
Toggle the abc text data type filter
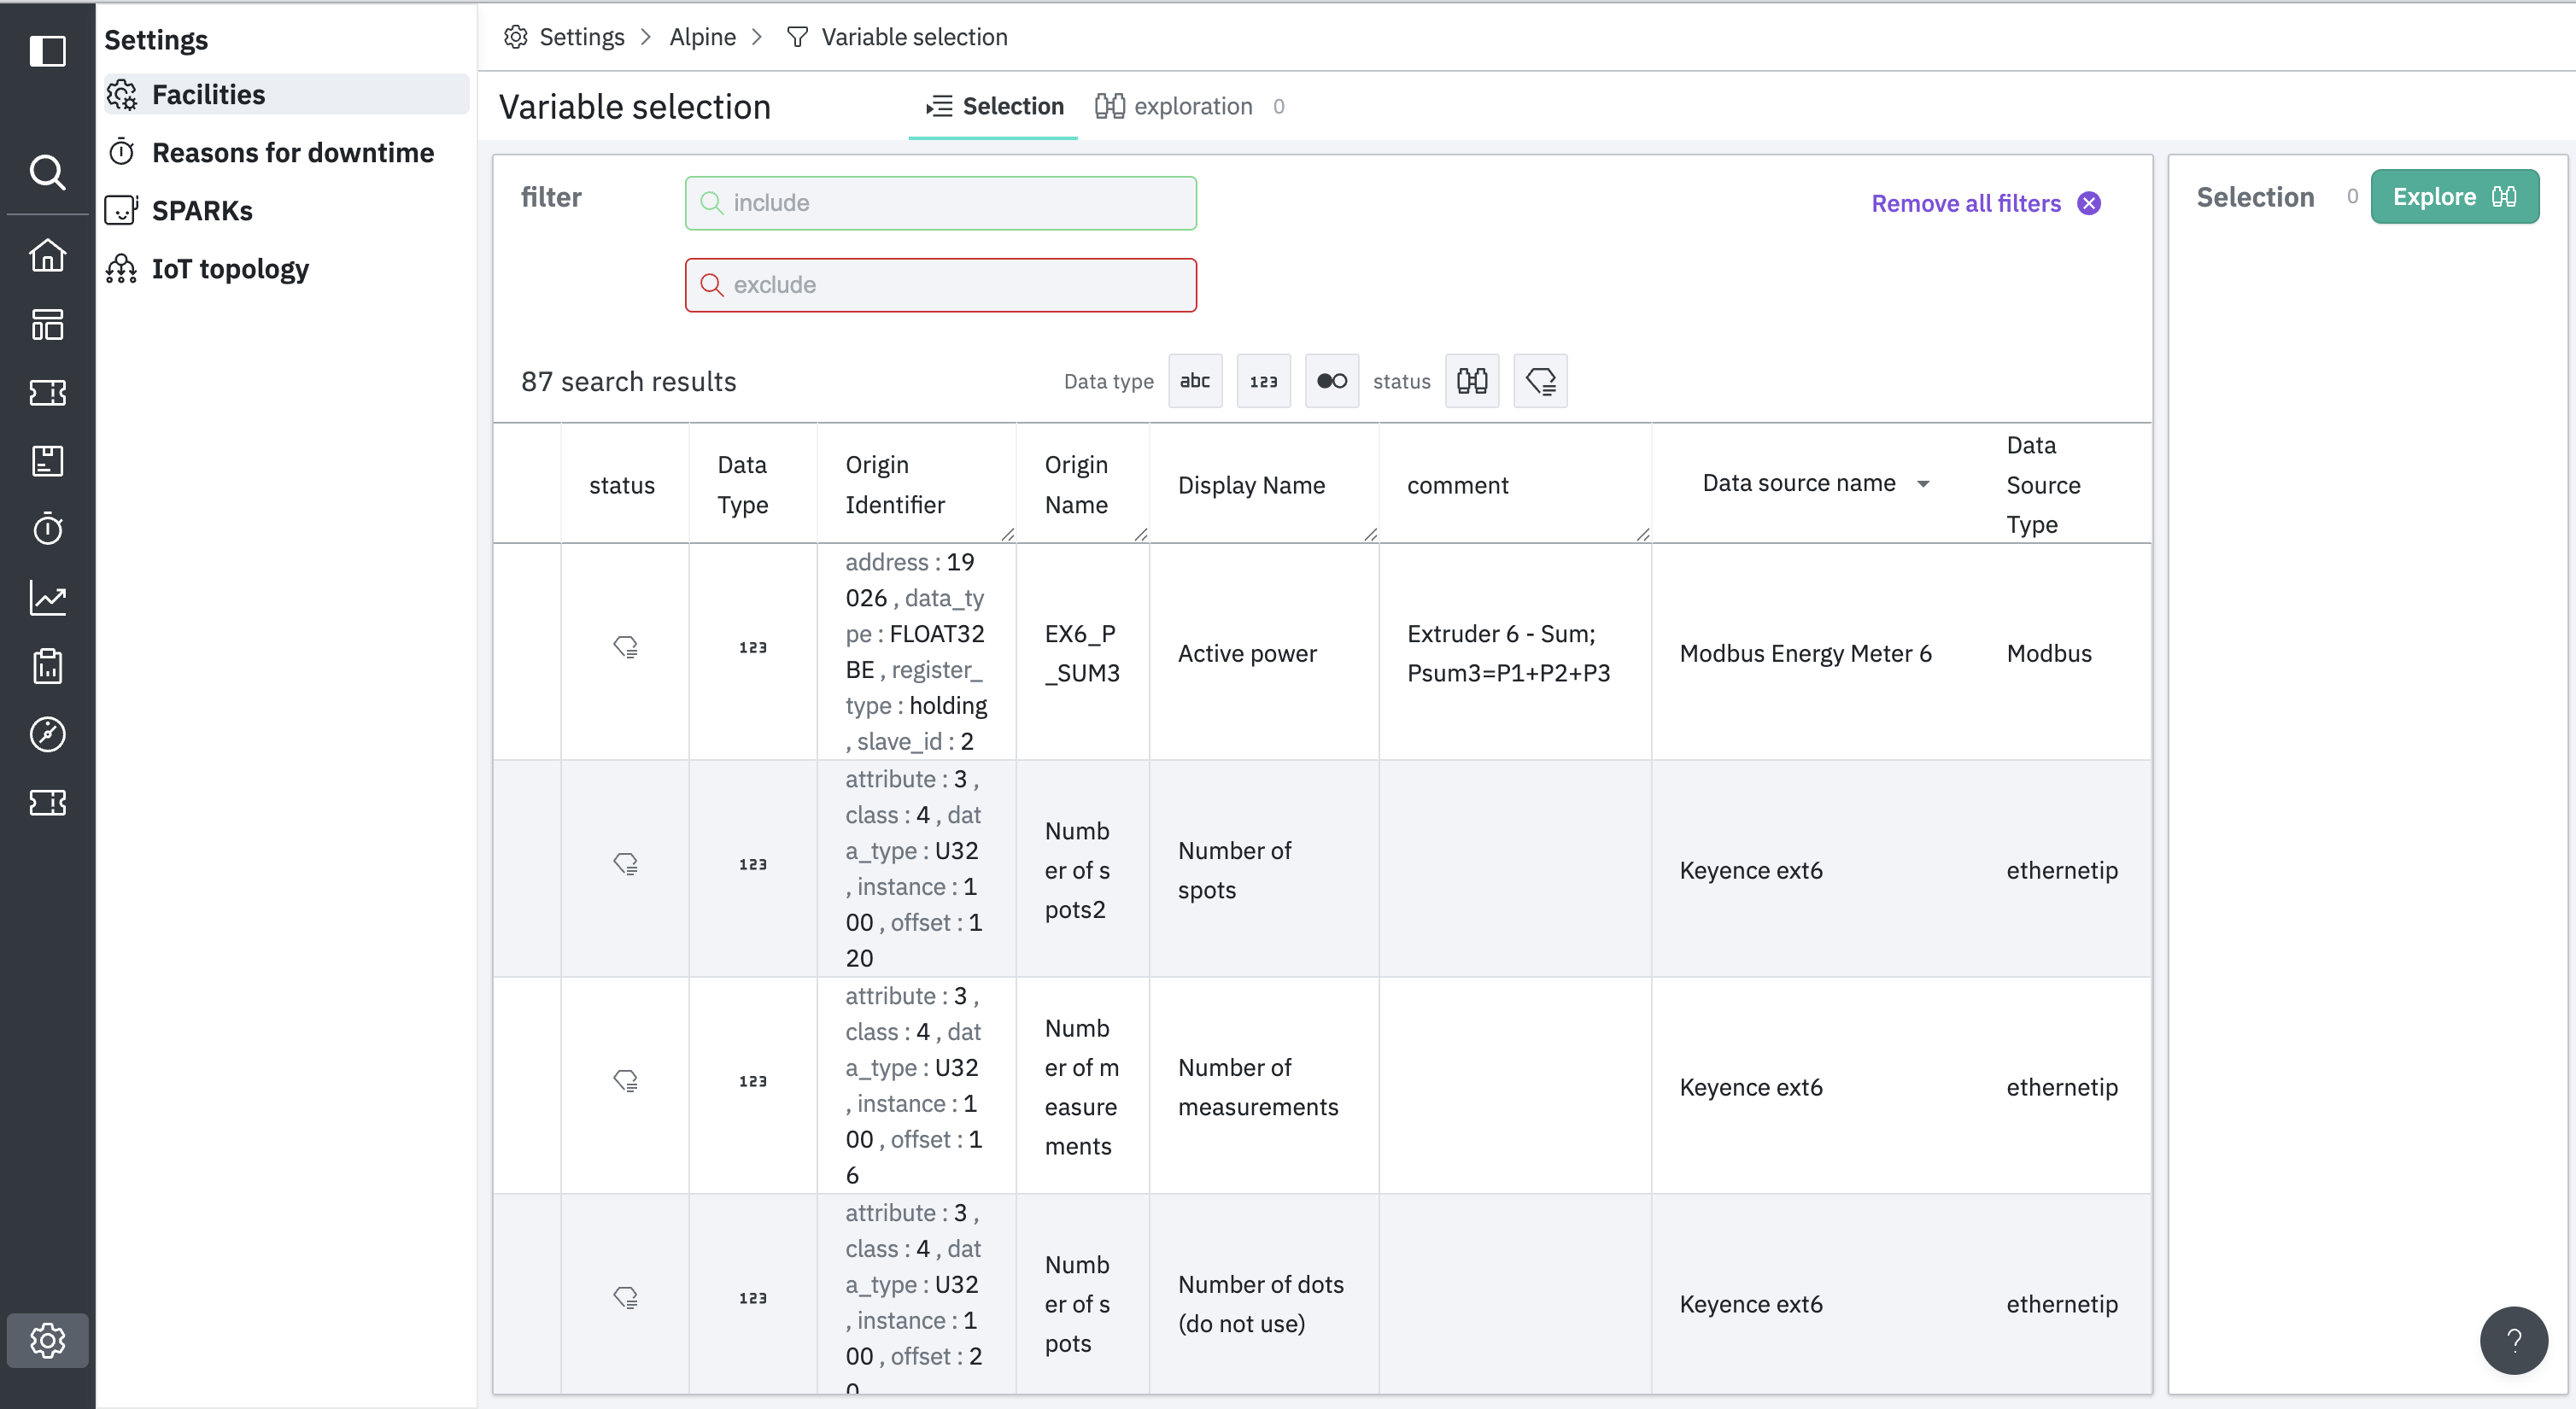1195,381
